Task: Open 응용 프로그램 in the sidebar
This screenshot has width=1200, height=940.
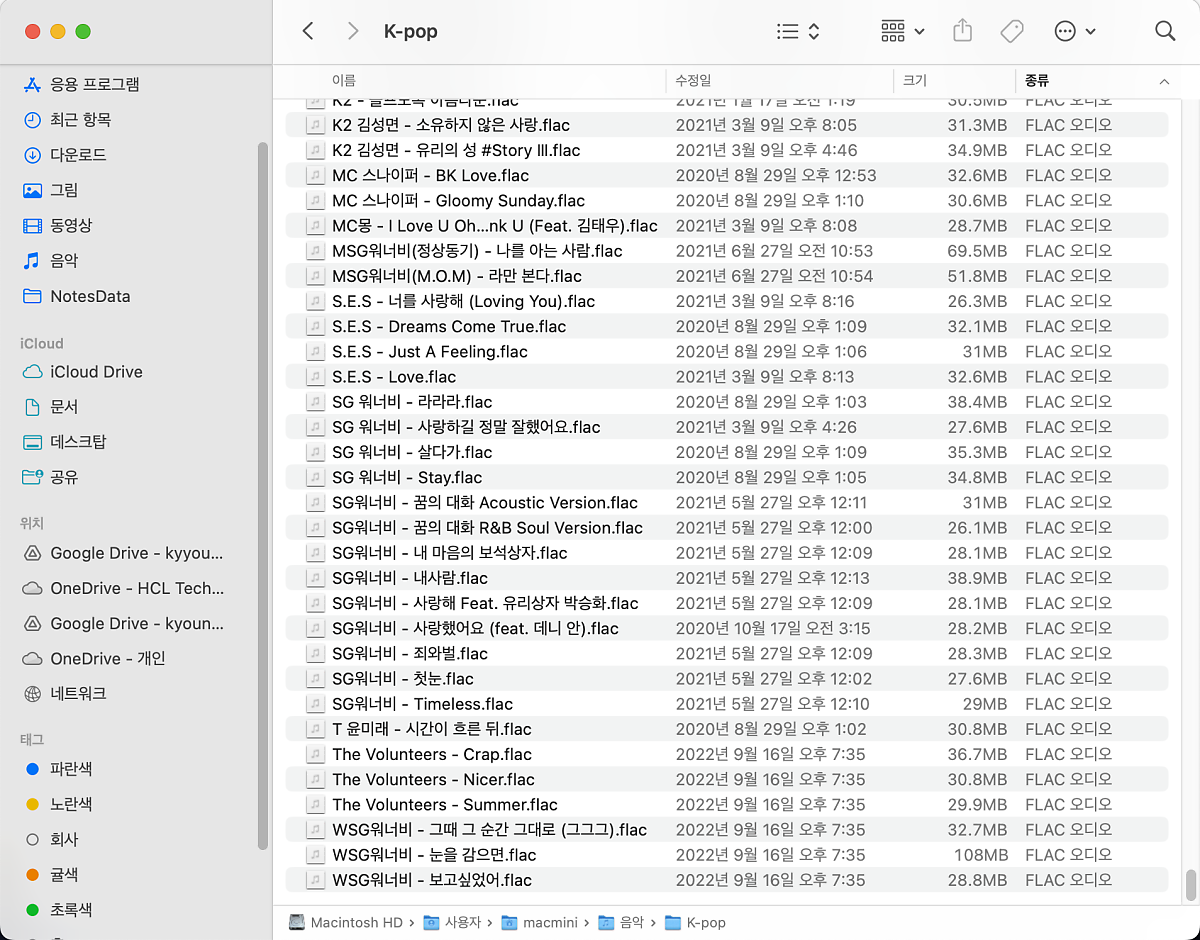Action: click(80, 84)
